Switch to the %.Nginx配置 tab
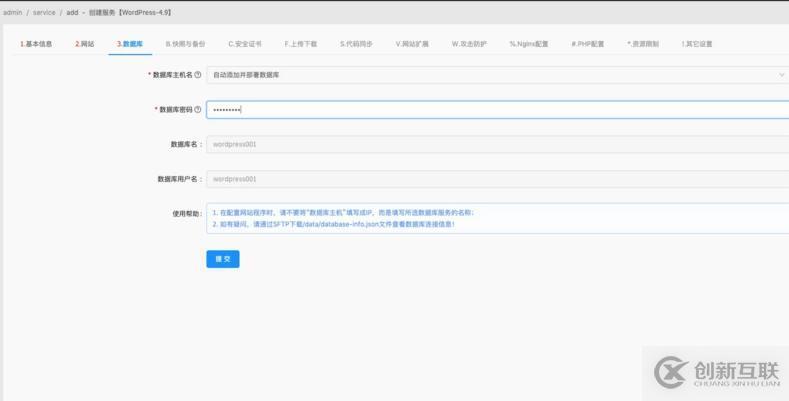Screen dimensions: 789x401 529,44
